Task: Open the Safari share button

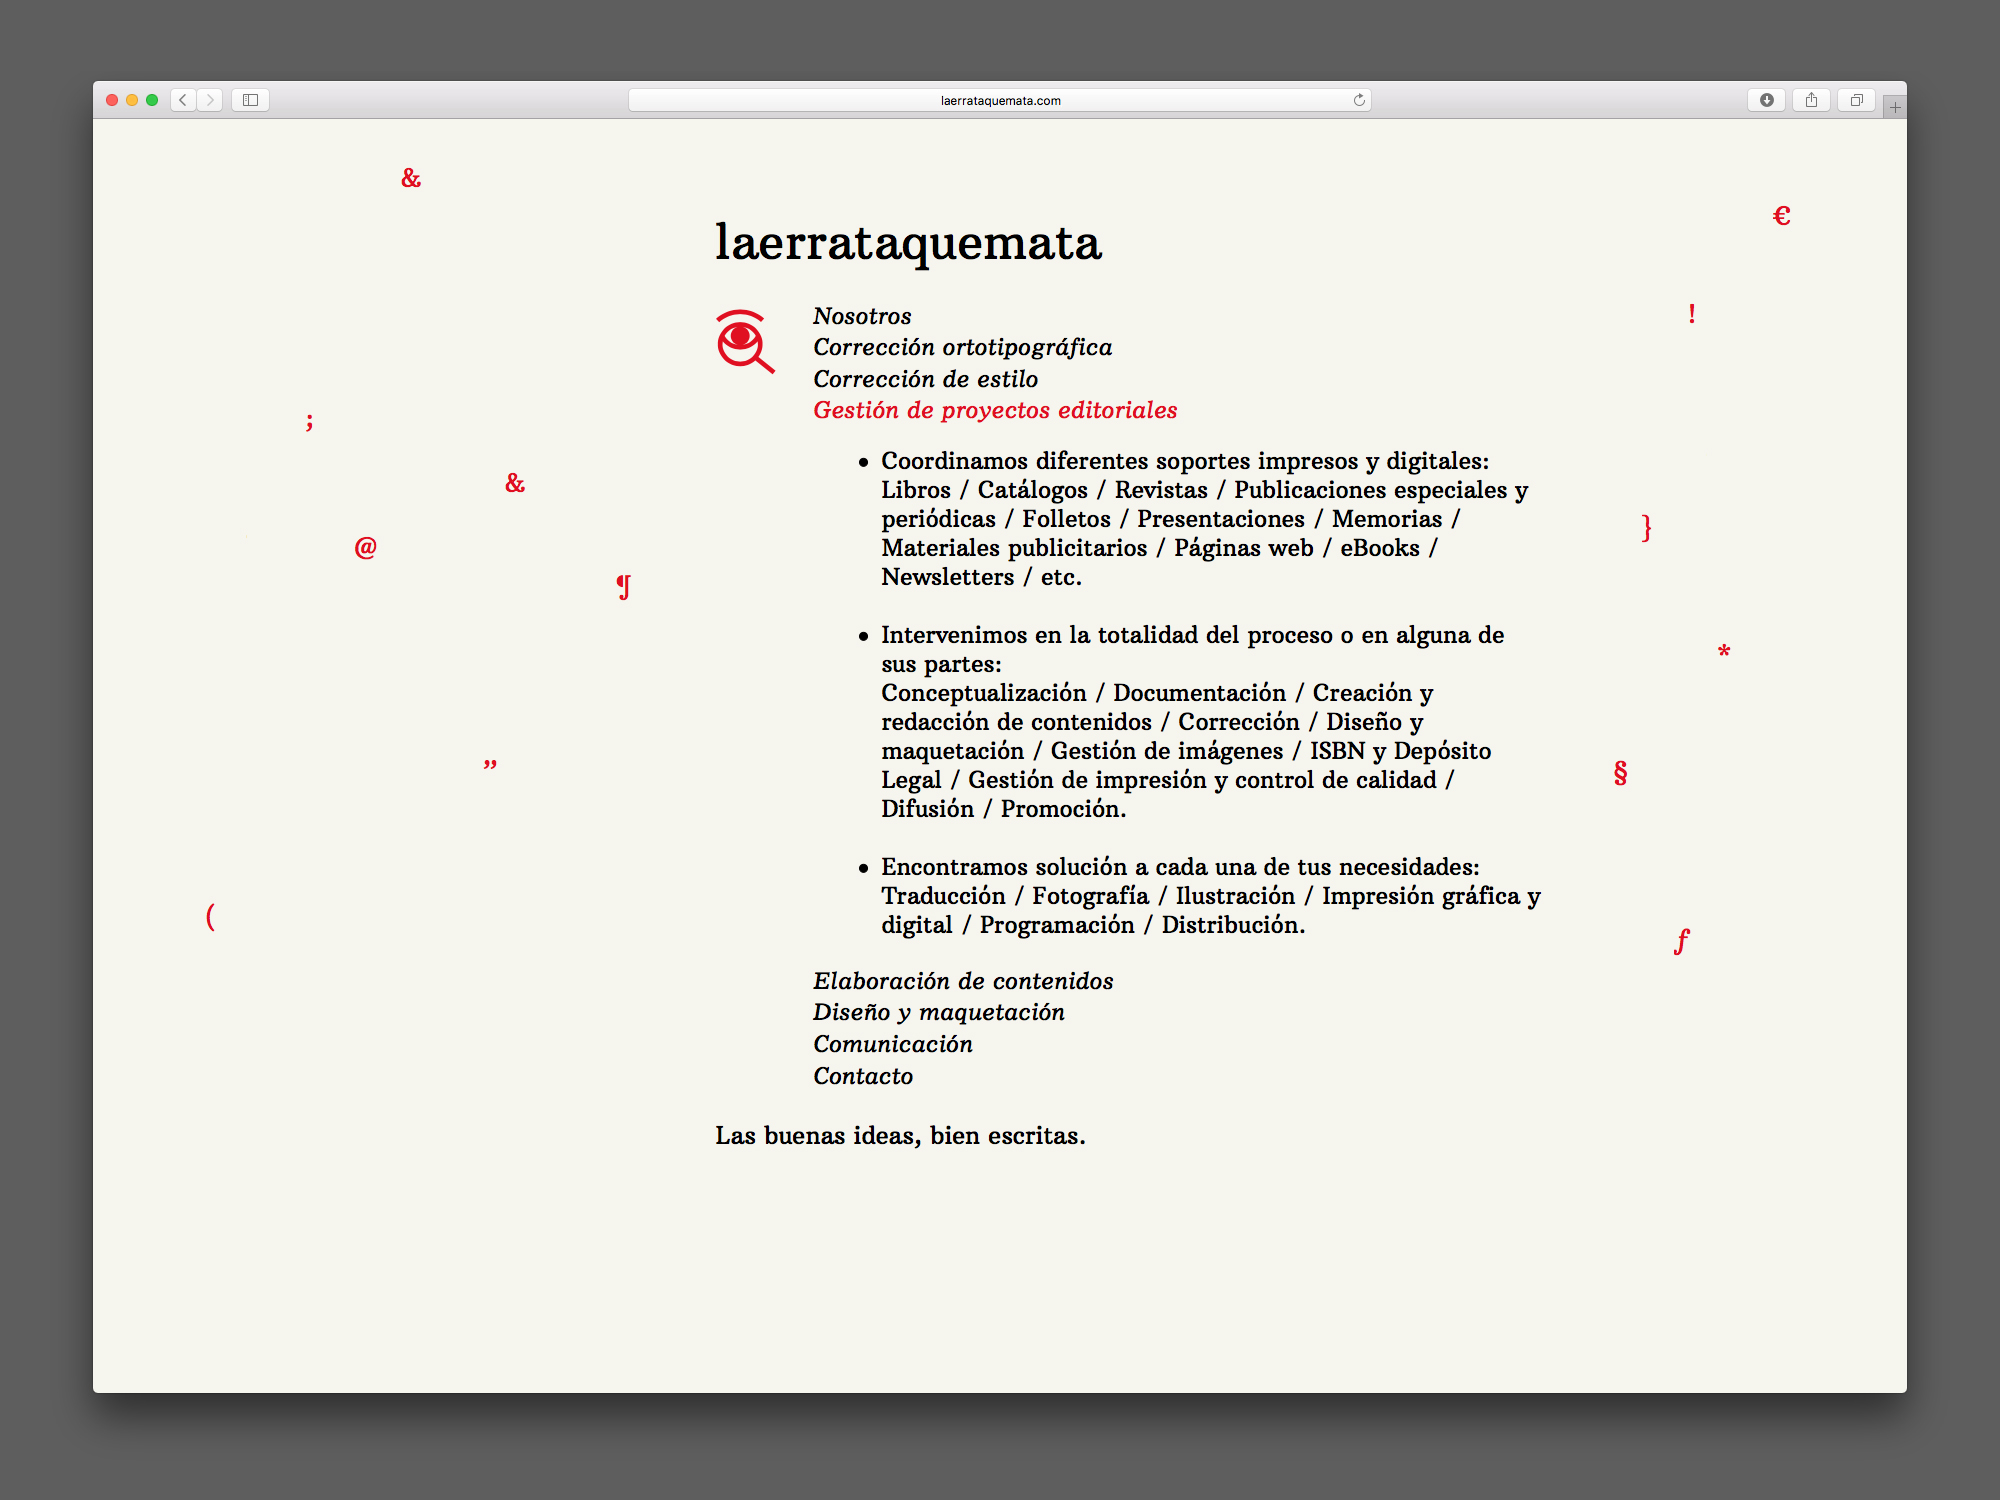Action: 1811,100
